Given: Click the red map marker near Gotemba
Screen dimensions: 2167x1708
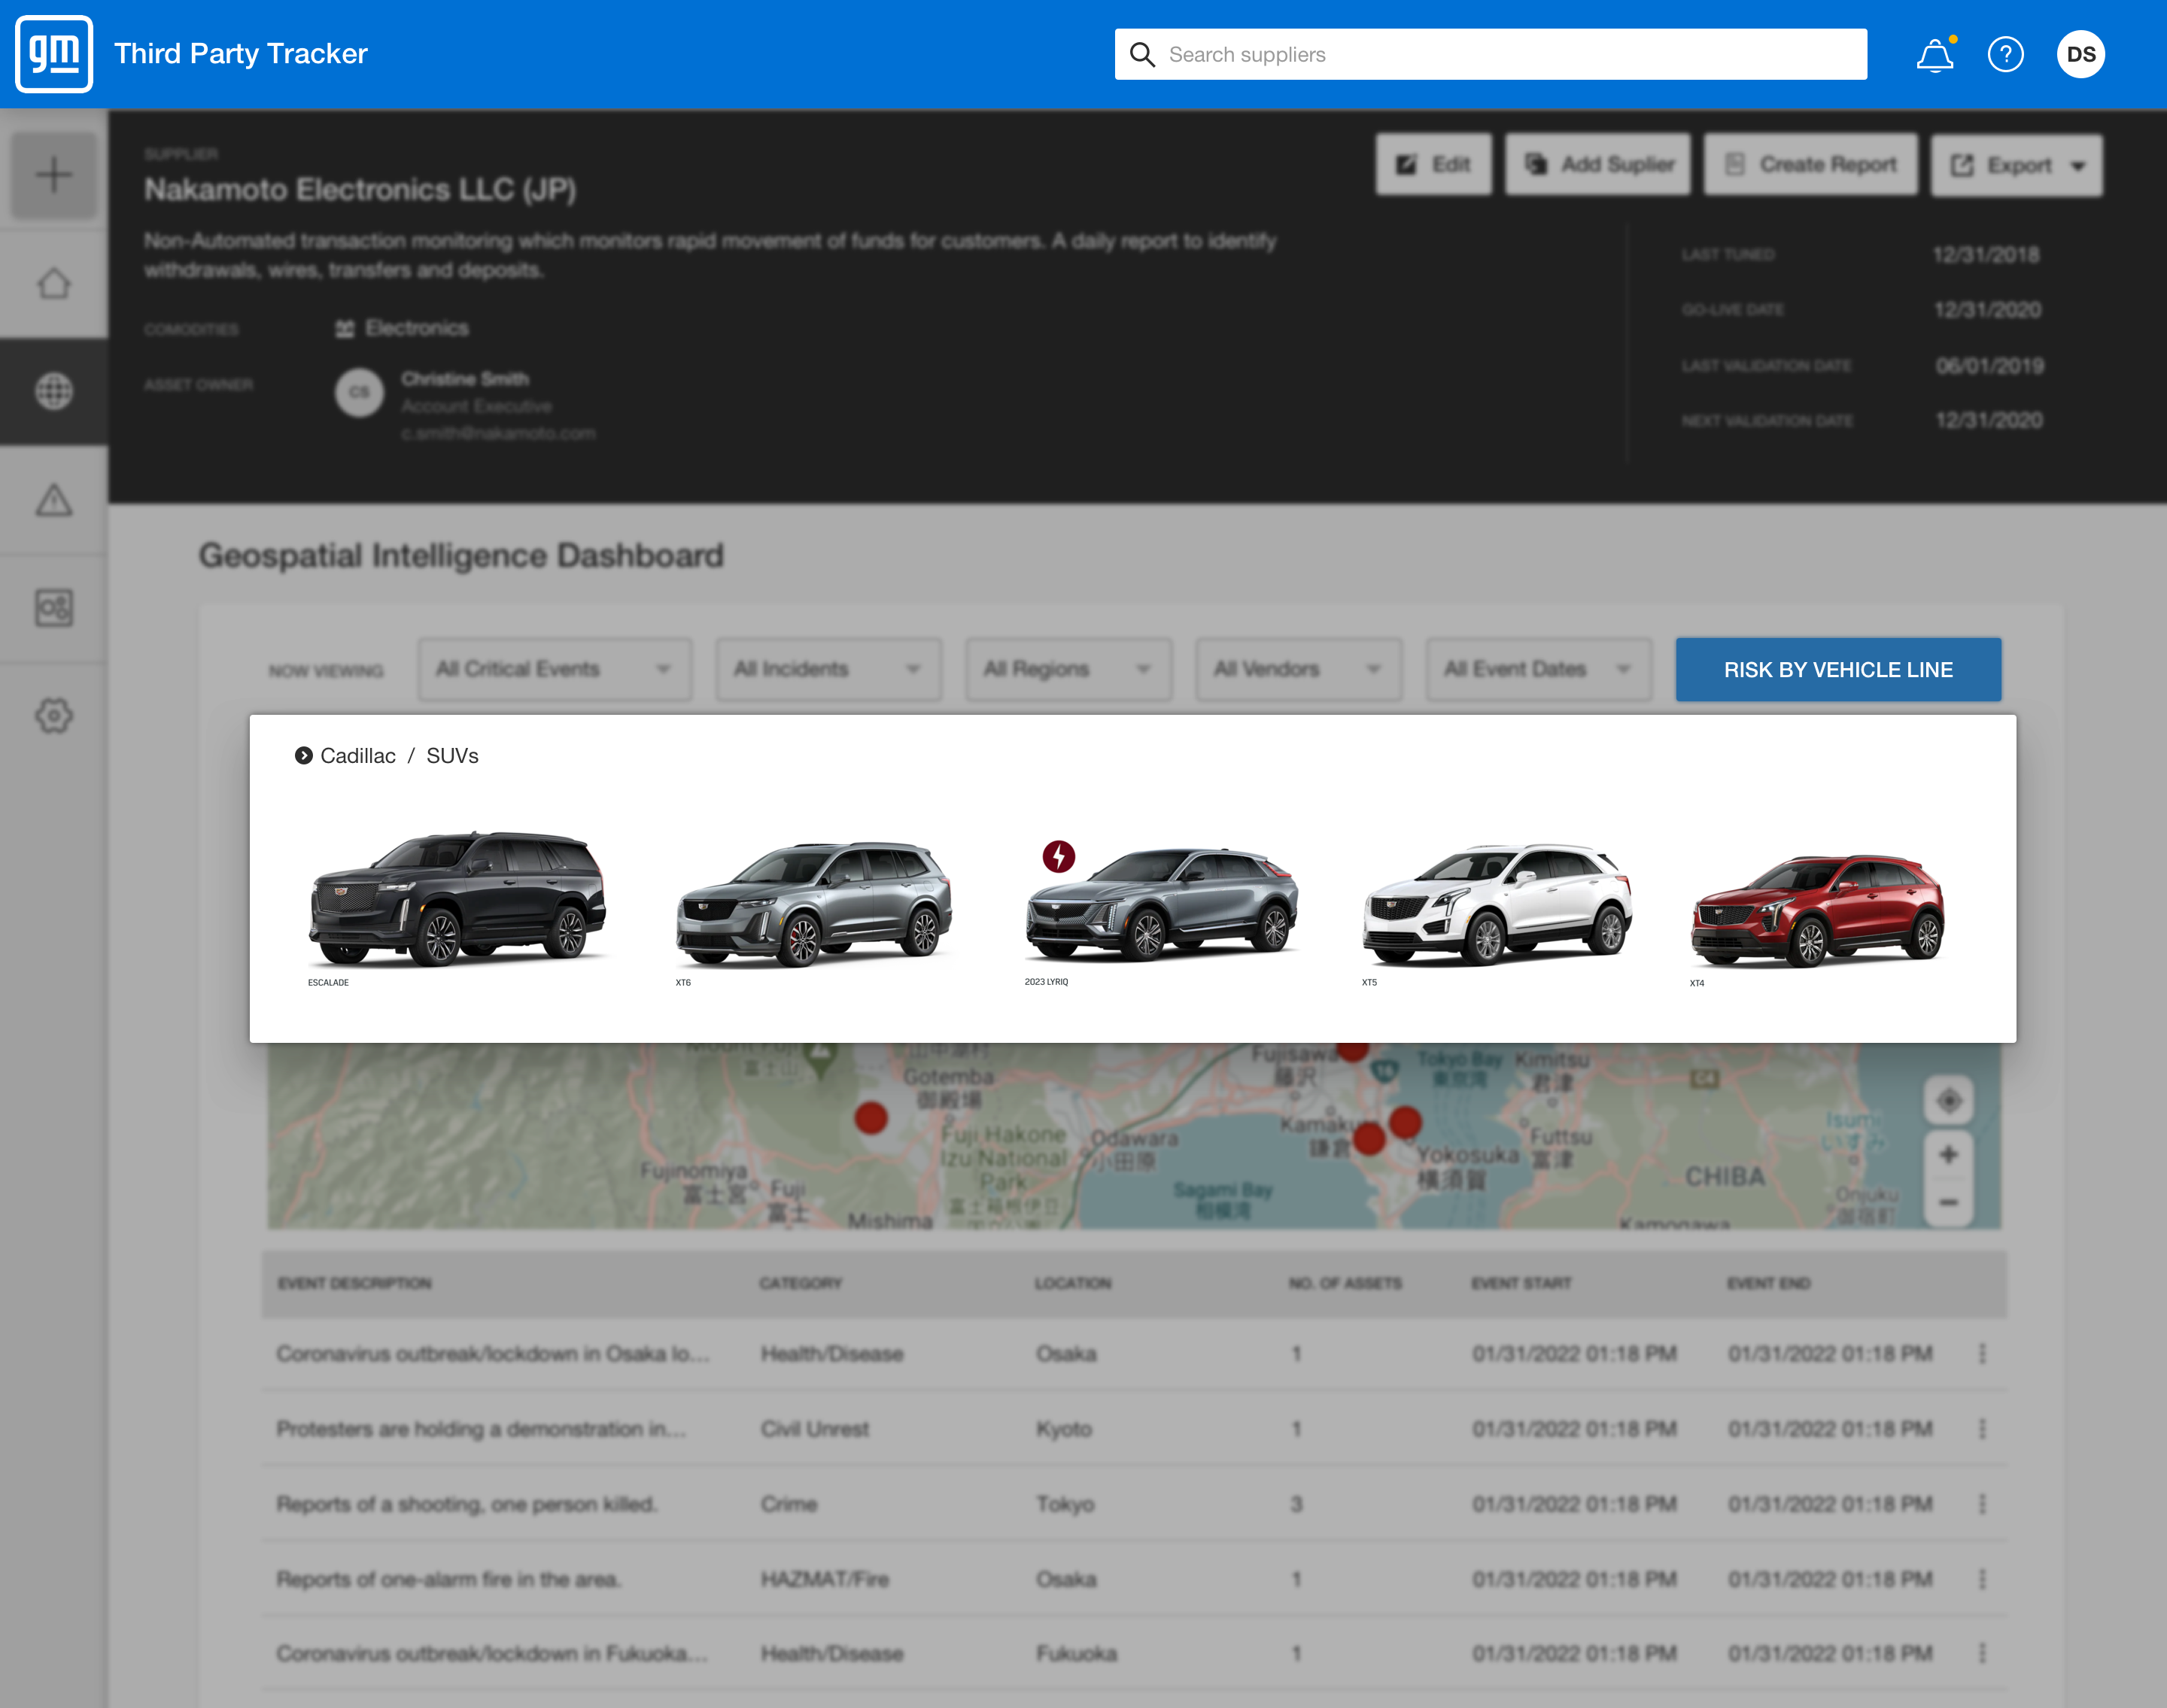Looking at the screenshot, I should [x=871, y=1117].
